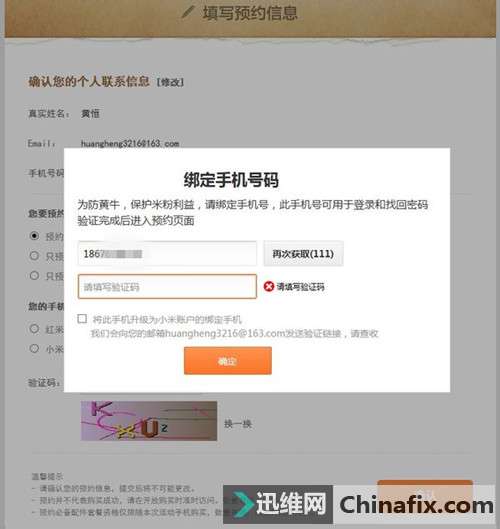Click the red error icon beside verification field
This screenshot has width=500, height=529.
coord(269,286)
